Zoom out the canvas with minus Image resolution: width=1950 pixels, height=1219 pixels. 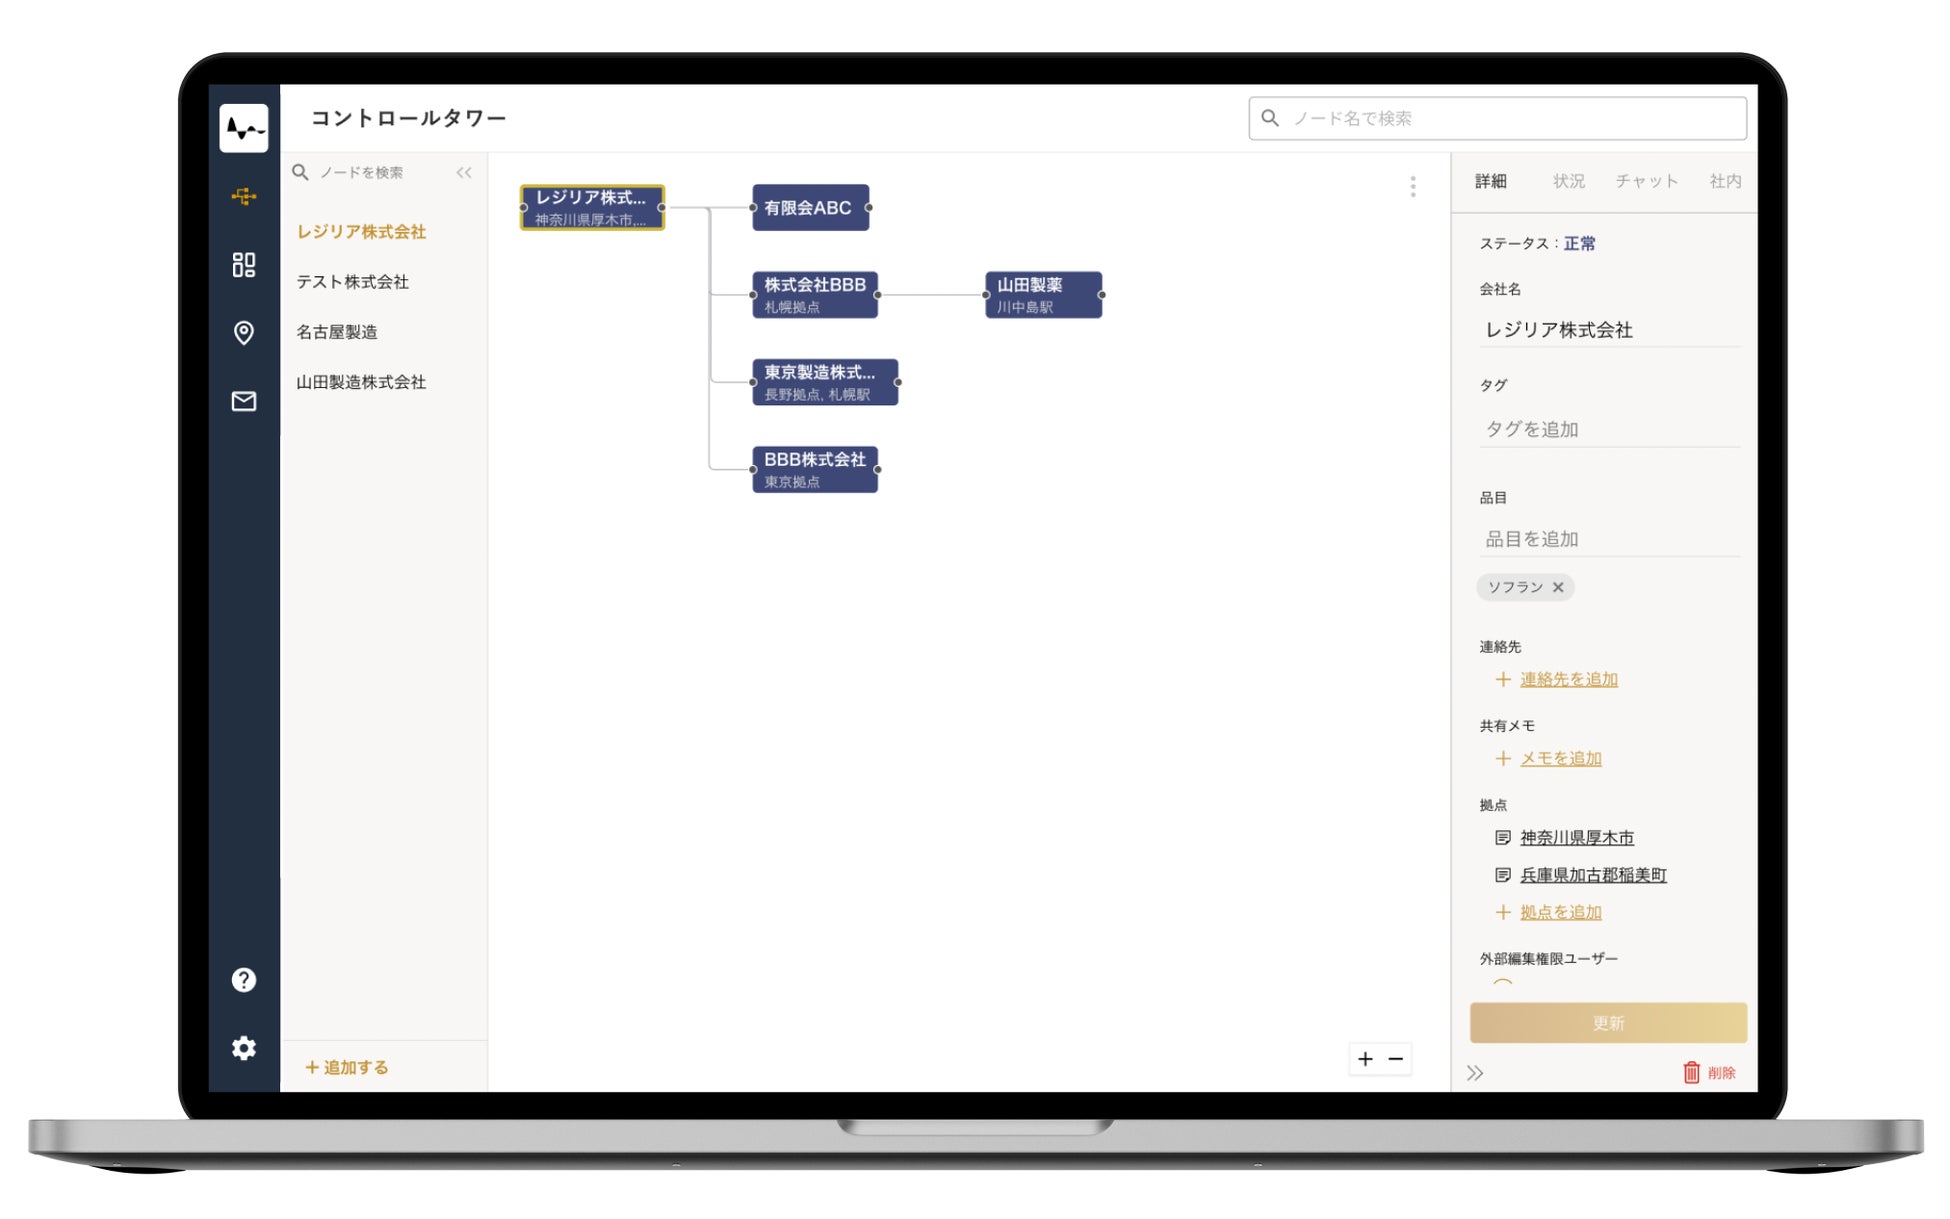click(x=1396, y=1059)
